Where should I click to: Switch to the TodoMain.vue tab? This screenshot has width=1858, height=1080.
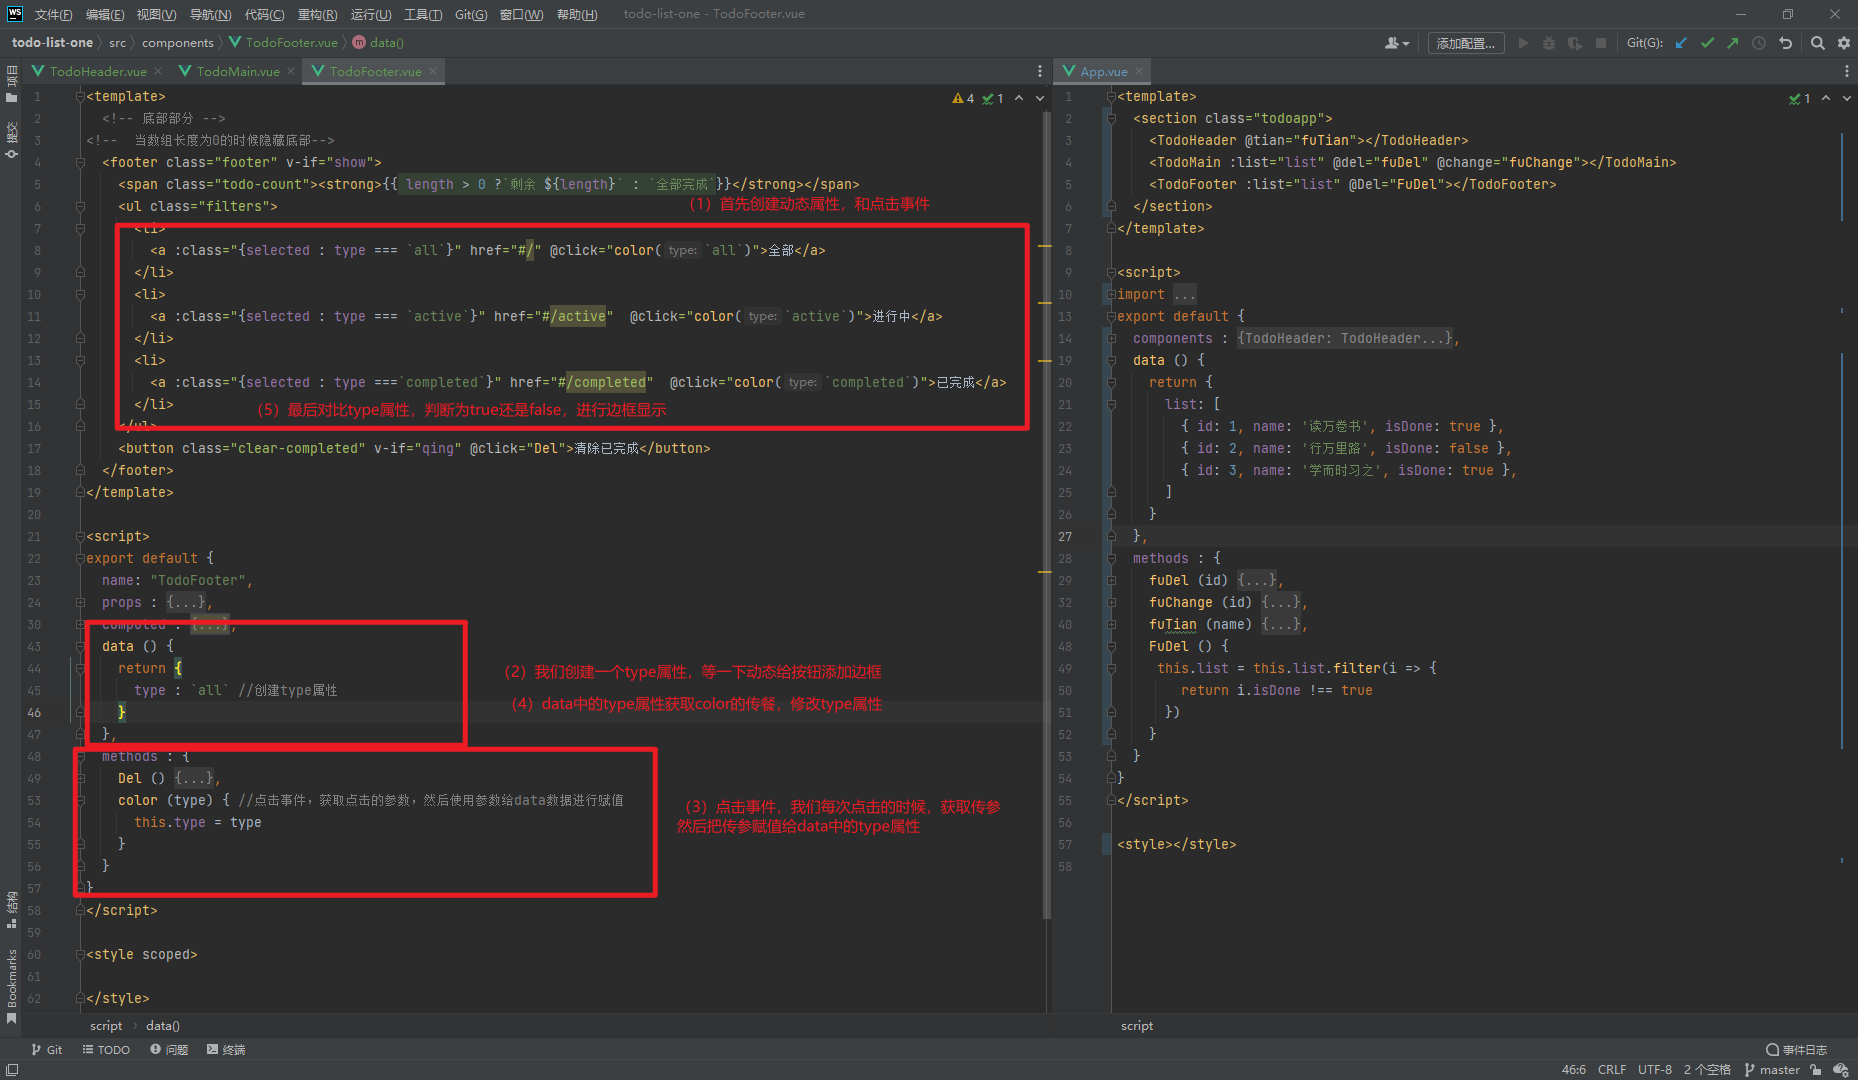point(237,71)
